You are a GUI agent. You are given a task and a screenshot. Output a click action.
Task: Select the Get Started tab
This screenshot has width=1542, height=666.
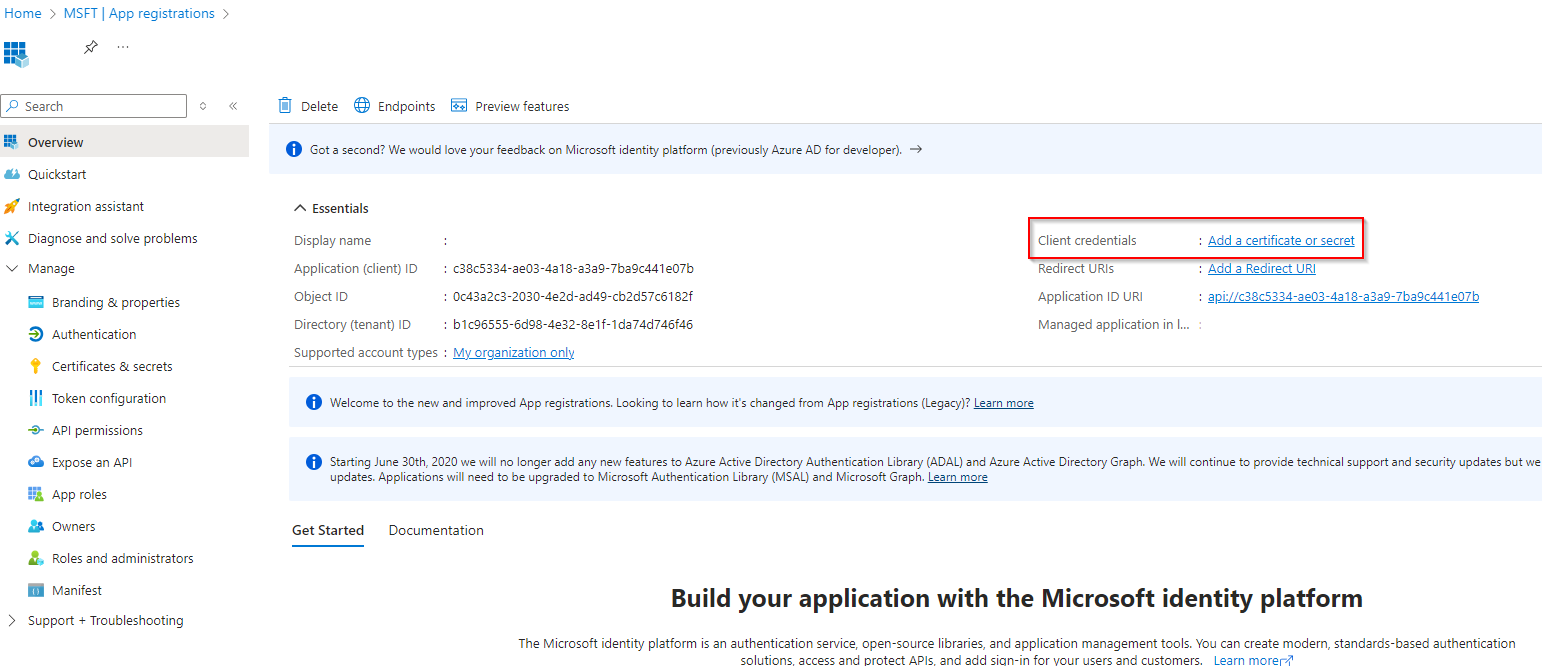pos(328,530)
